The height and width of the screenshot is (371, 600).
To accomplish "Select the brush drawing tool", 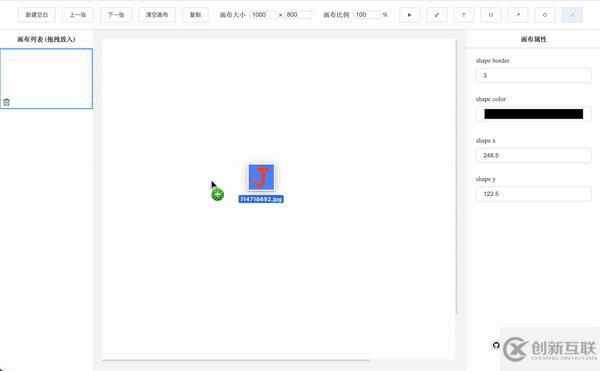I will click(437, 15).
